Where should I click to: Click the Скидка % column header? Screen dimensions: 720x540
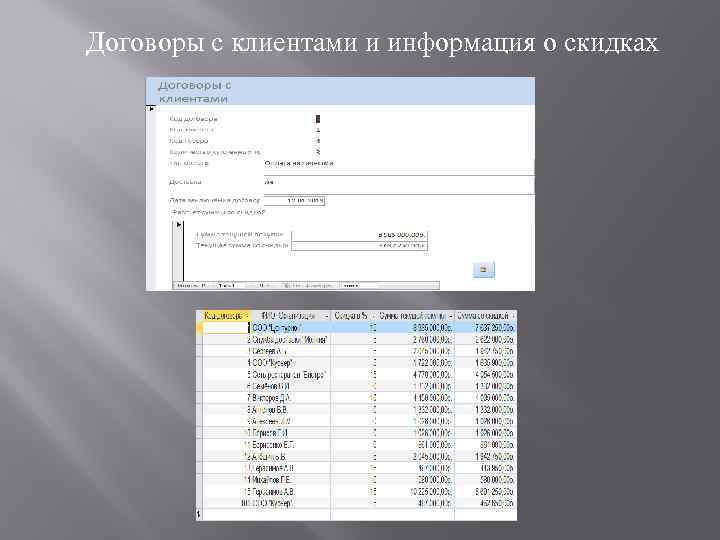point(354,316)
